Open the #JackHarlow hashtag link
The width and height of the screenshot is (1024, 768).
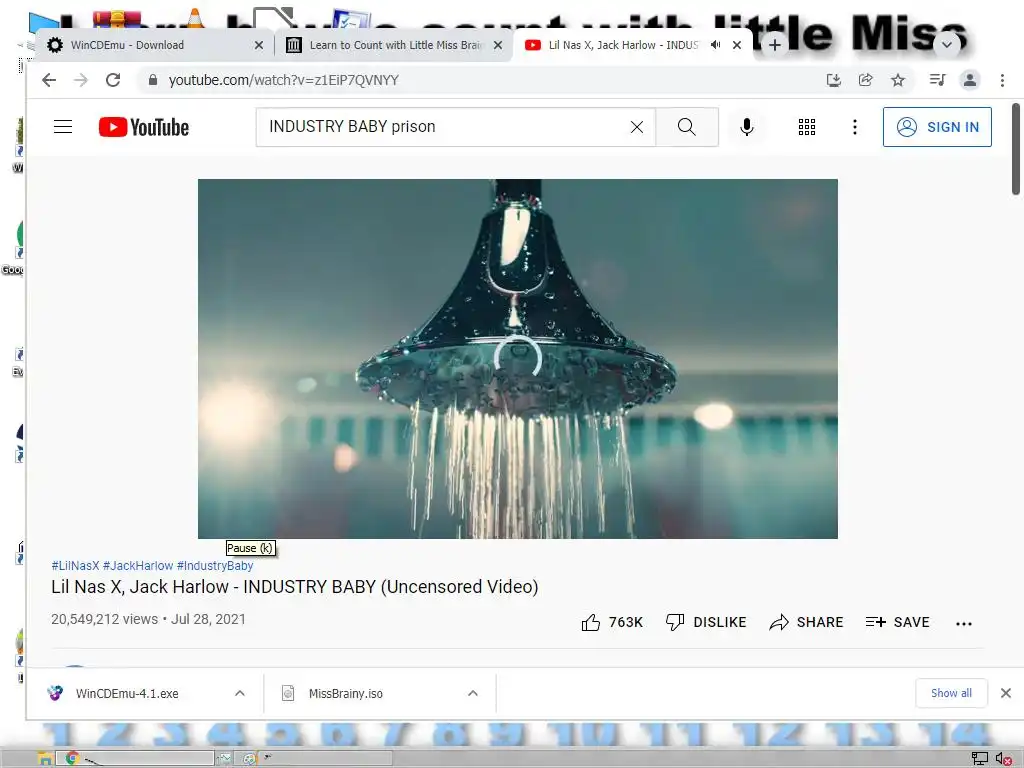(x=138, y=566)
